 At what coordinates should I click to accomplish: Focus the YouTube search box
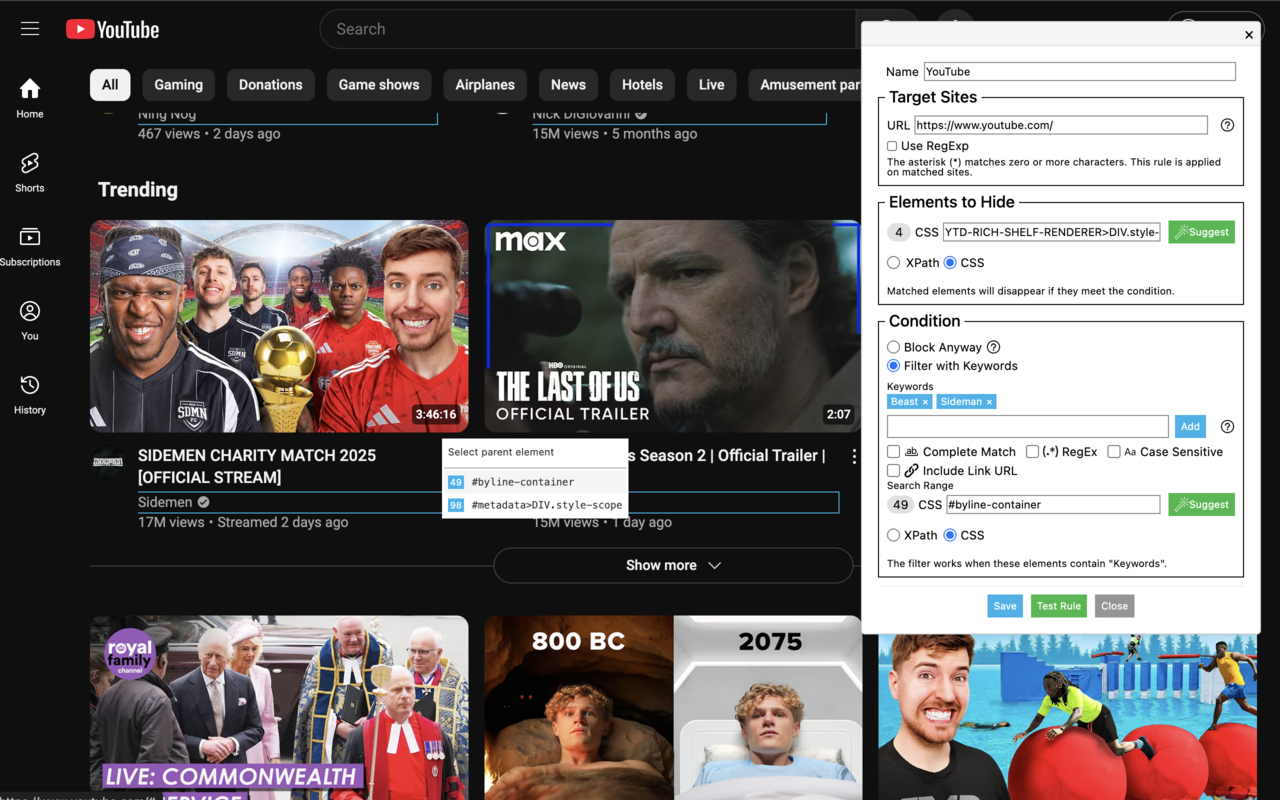pos(587,29)
